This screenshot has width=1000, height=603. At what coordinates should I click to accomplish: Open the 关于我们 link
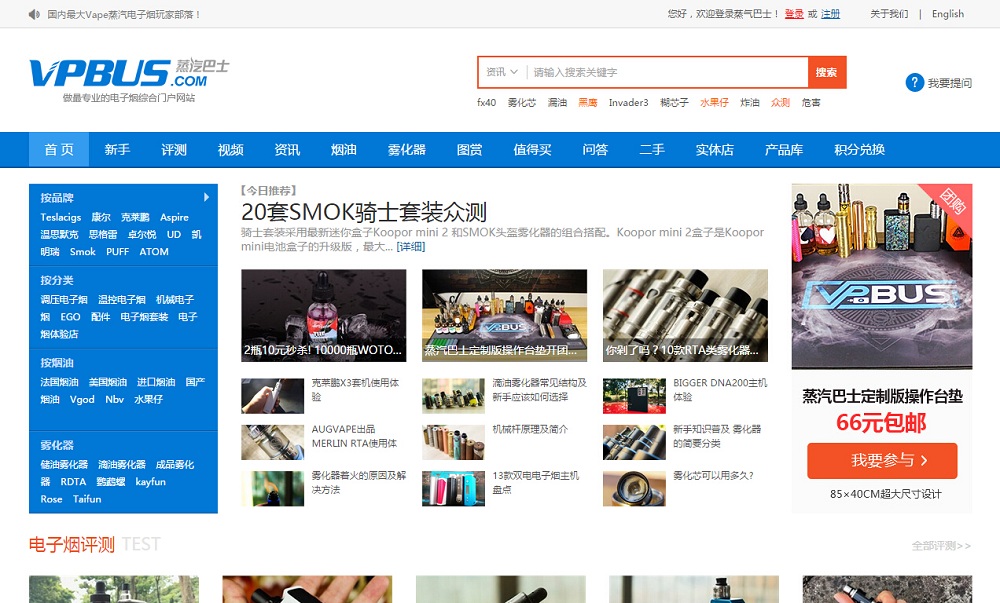click(889, 14)
